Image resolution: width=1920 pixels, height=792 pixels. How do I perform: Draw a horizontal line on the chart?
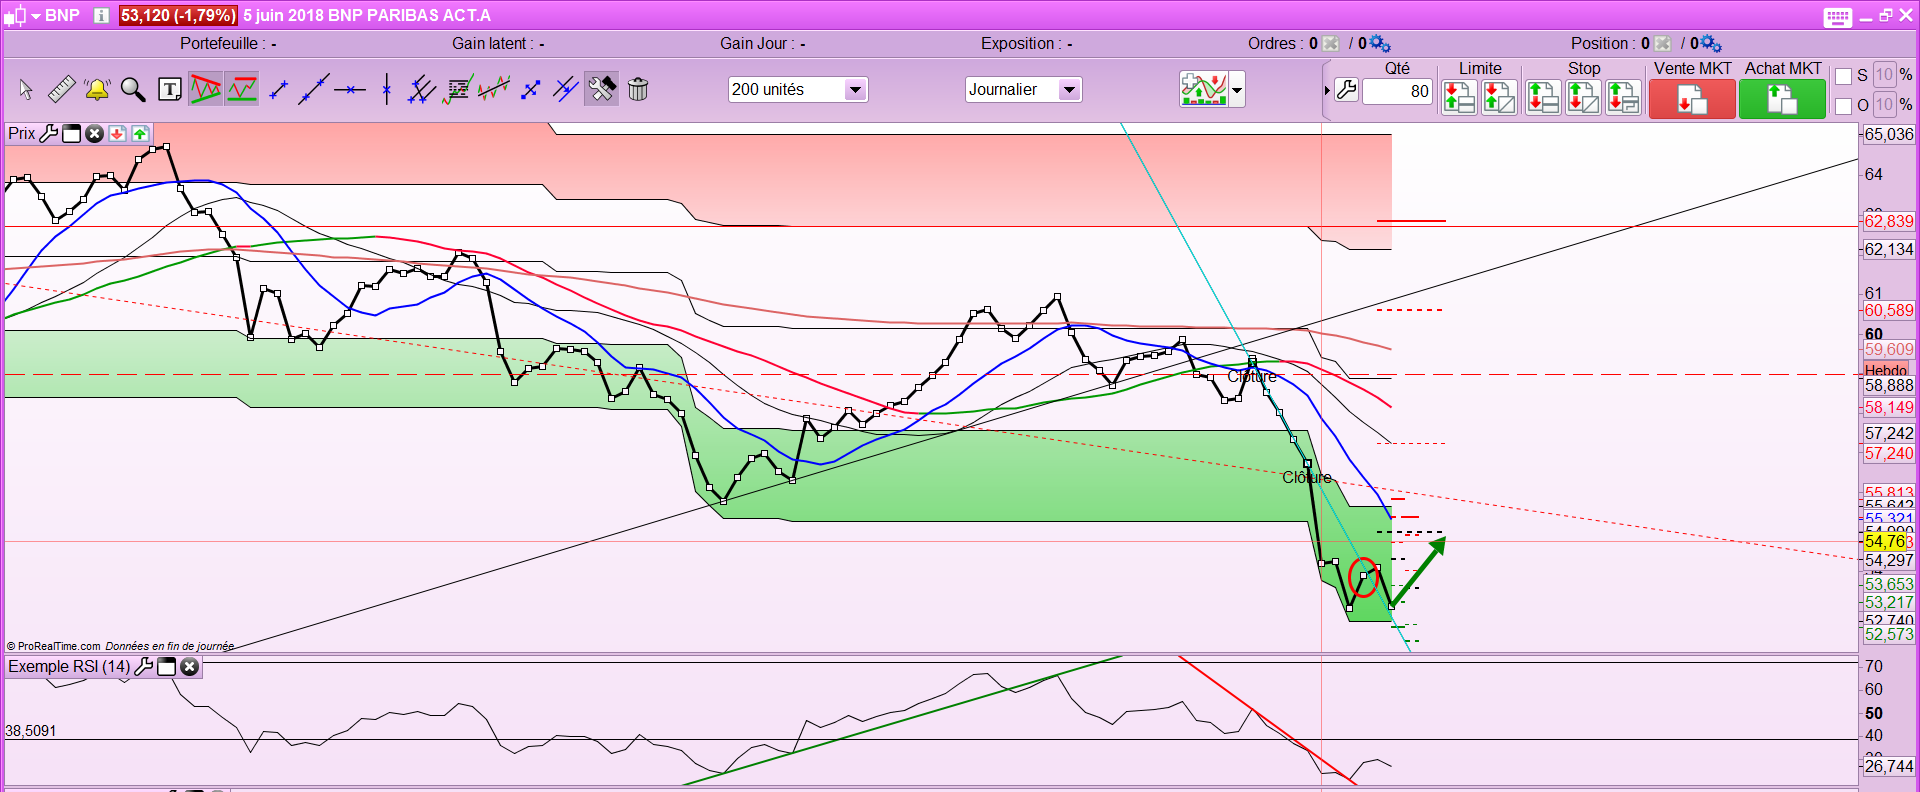[350, 90]
